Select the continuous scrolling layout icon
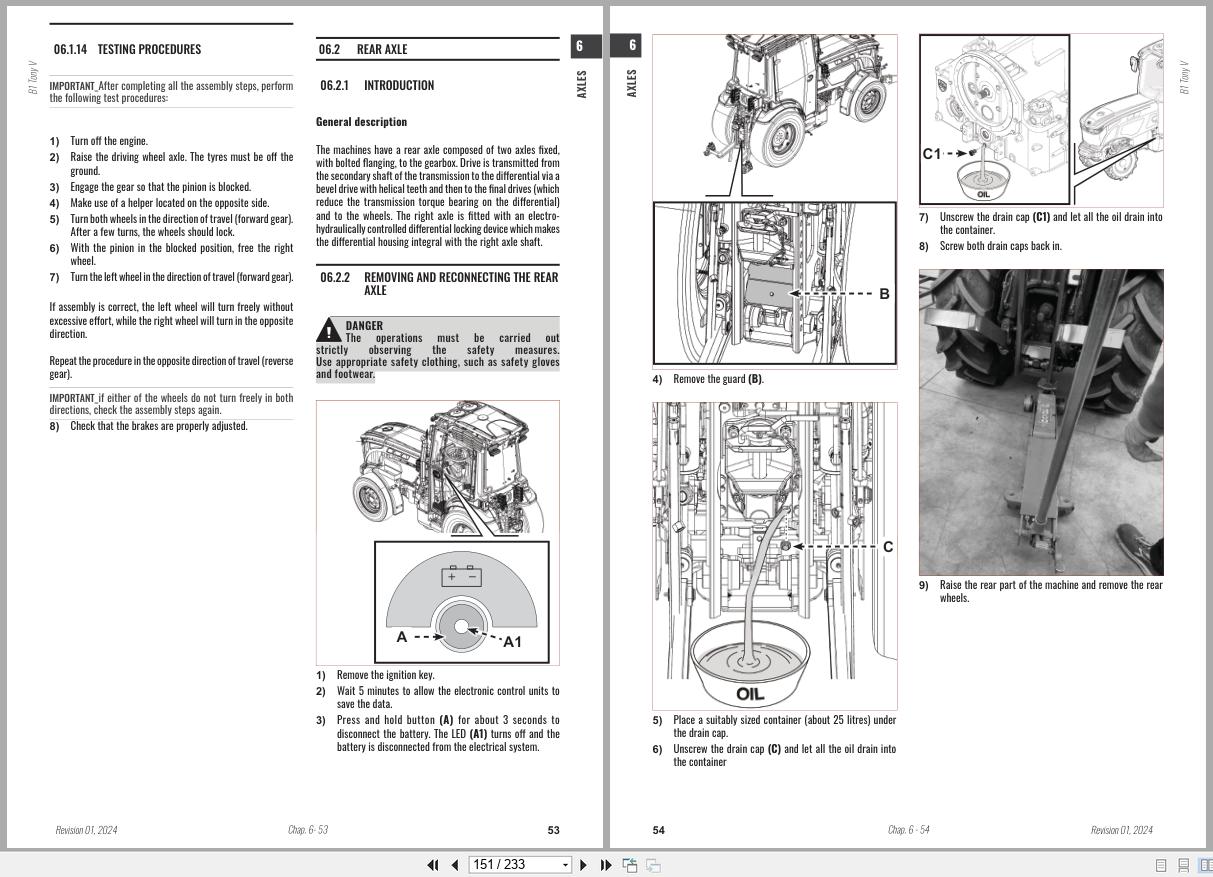The height and width of the screenshot is (877, 1213). (1186, 864)
